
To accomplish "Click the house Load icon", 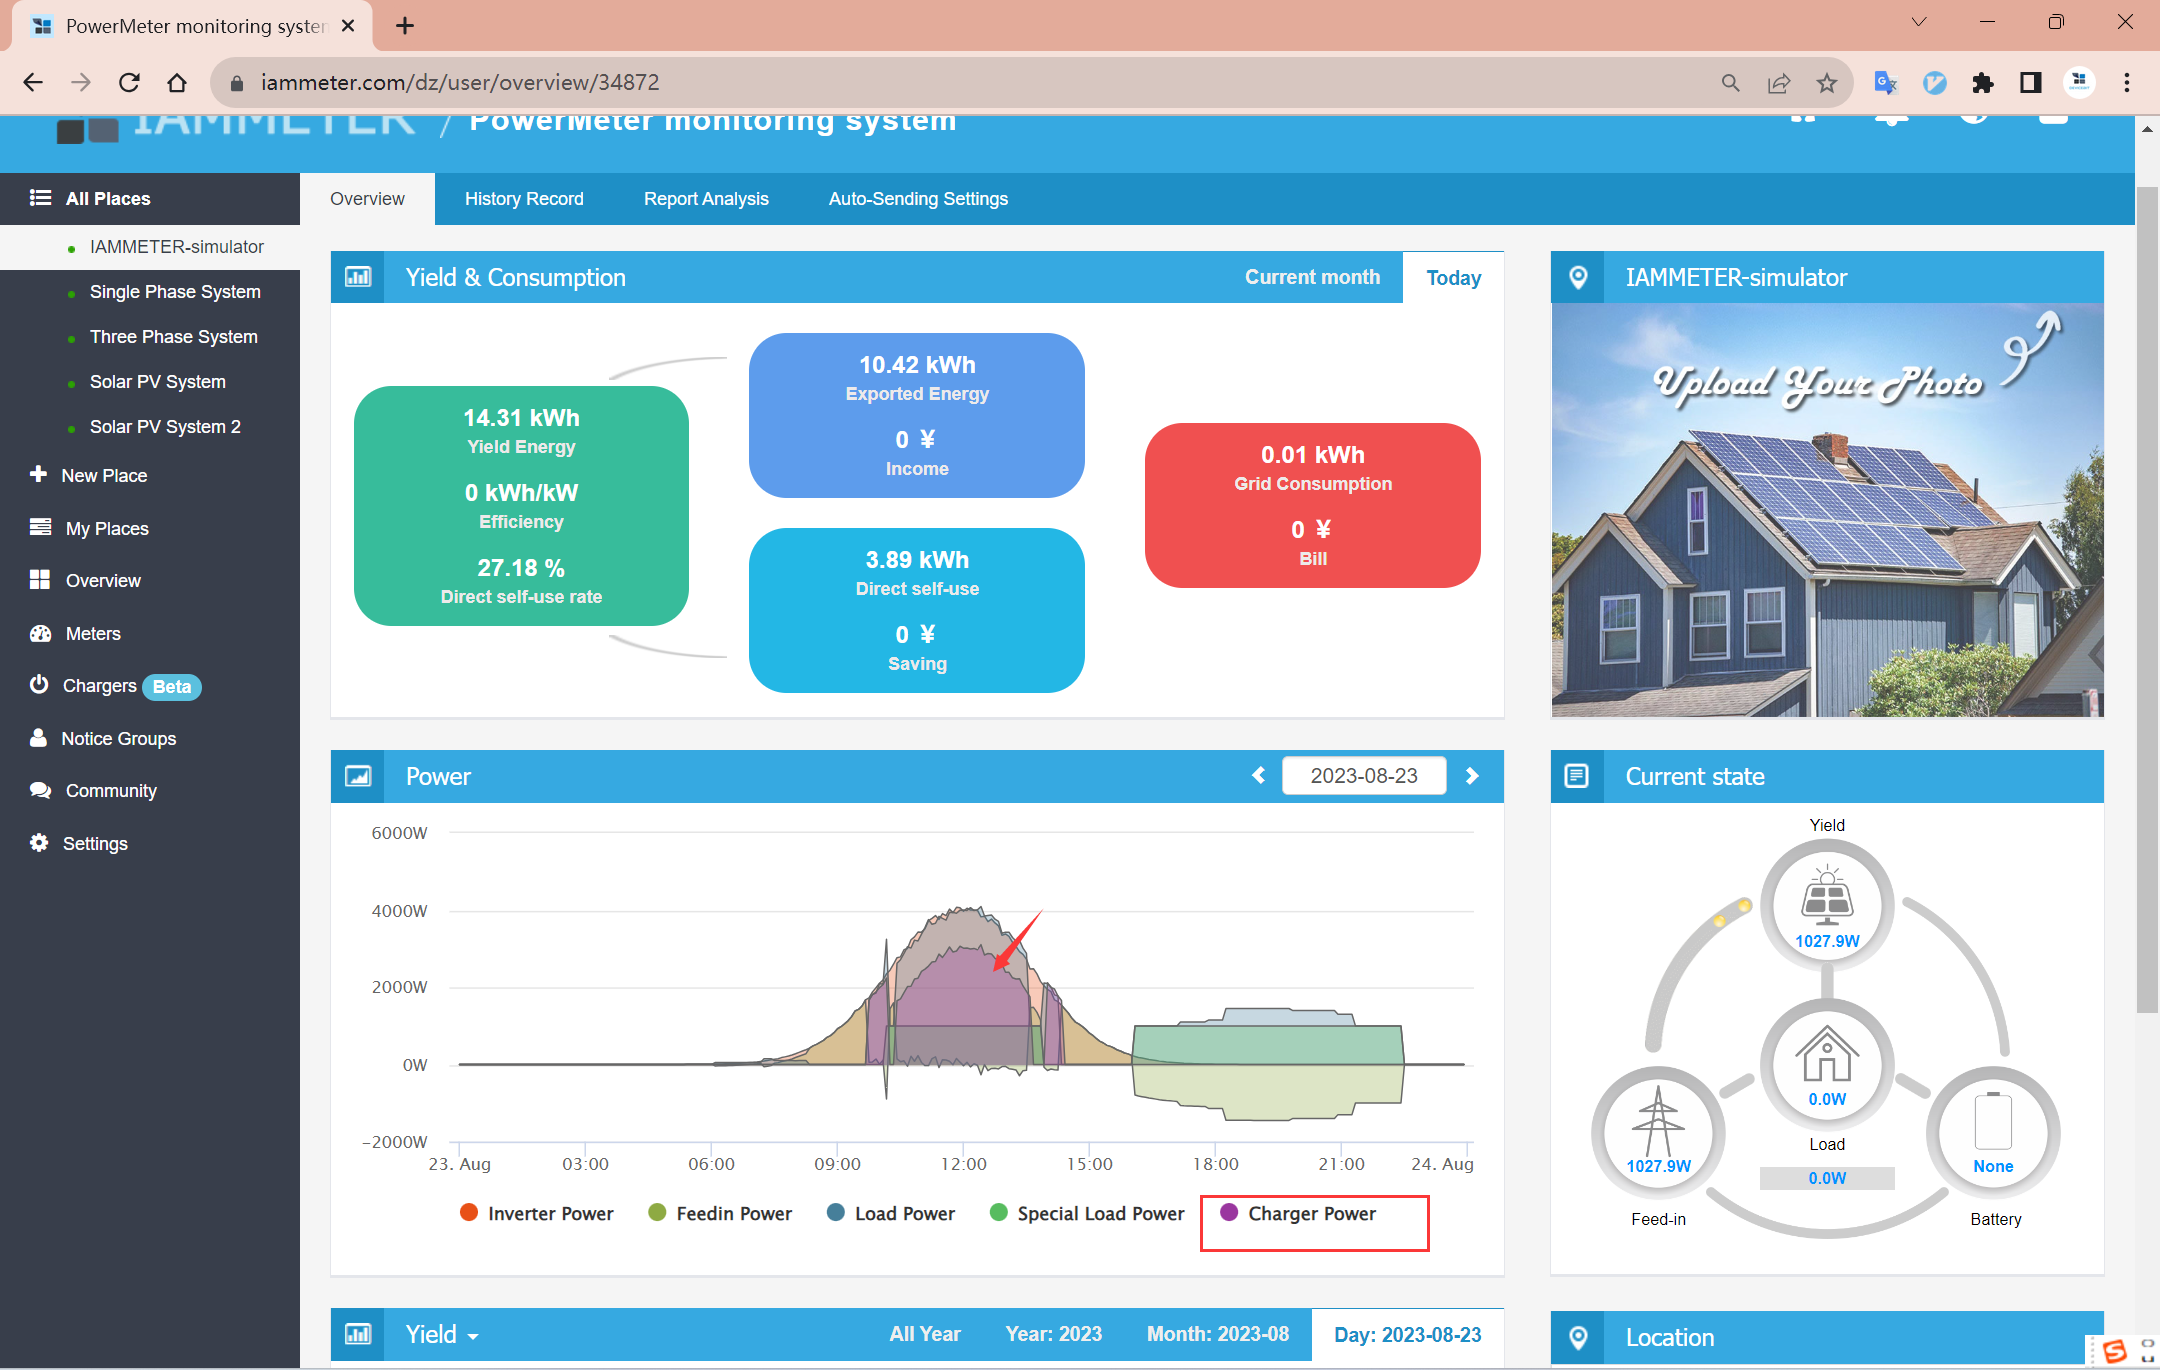I will 1826,1054.
